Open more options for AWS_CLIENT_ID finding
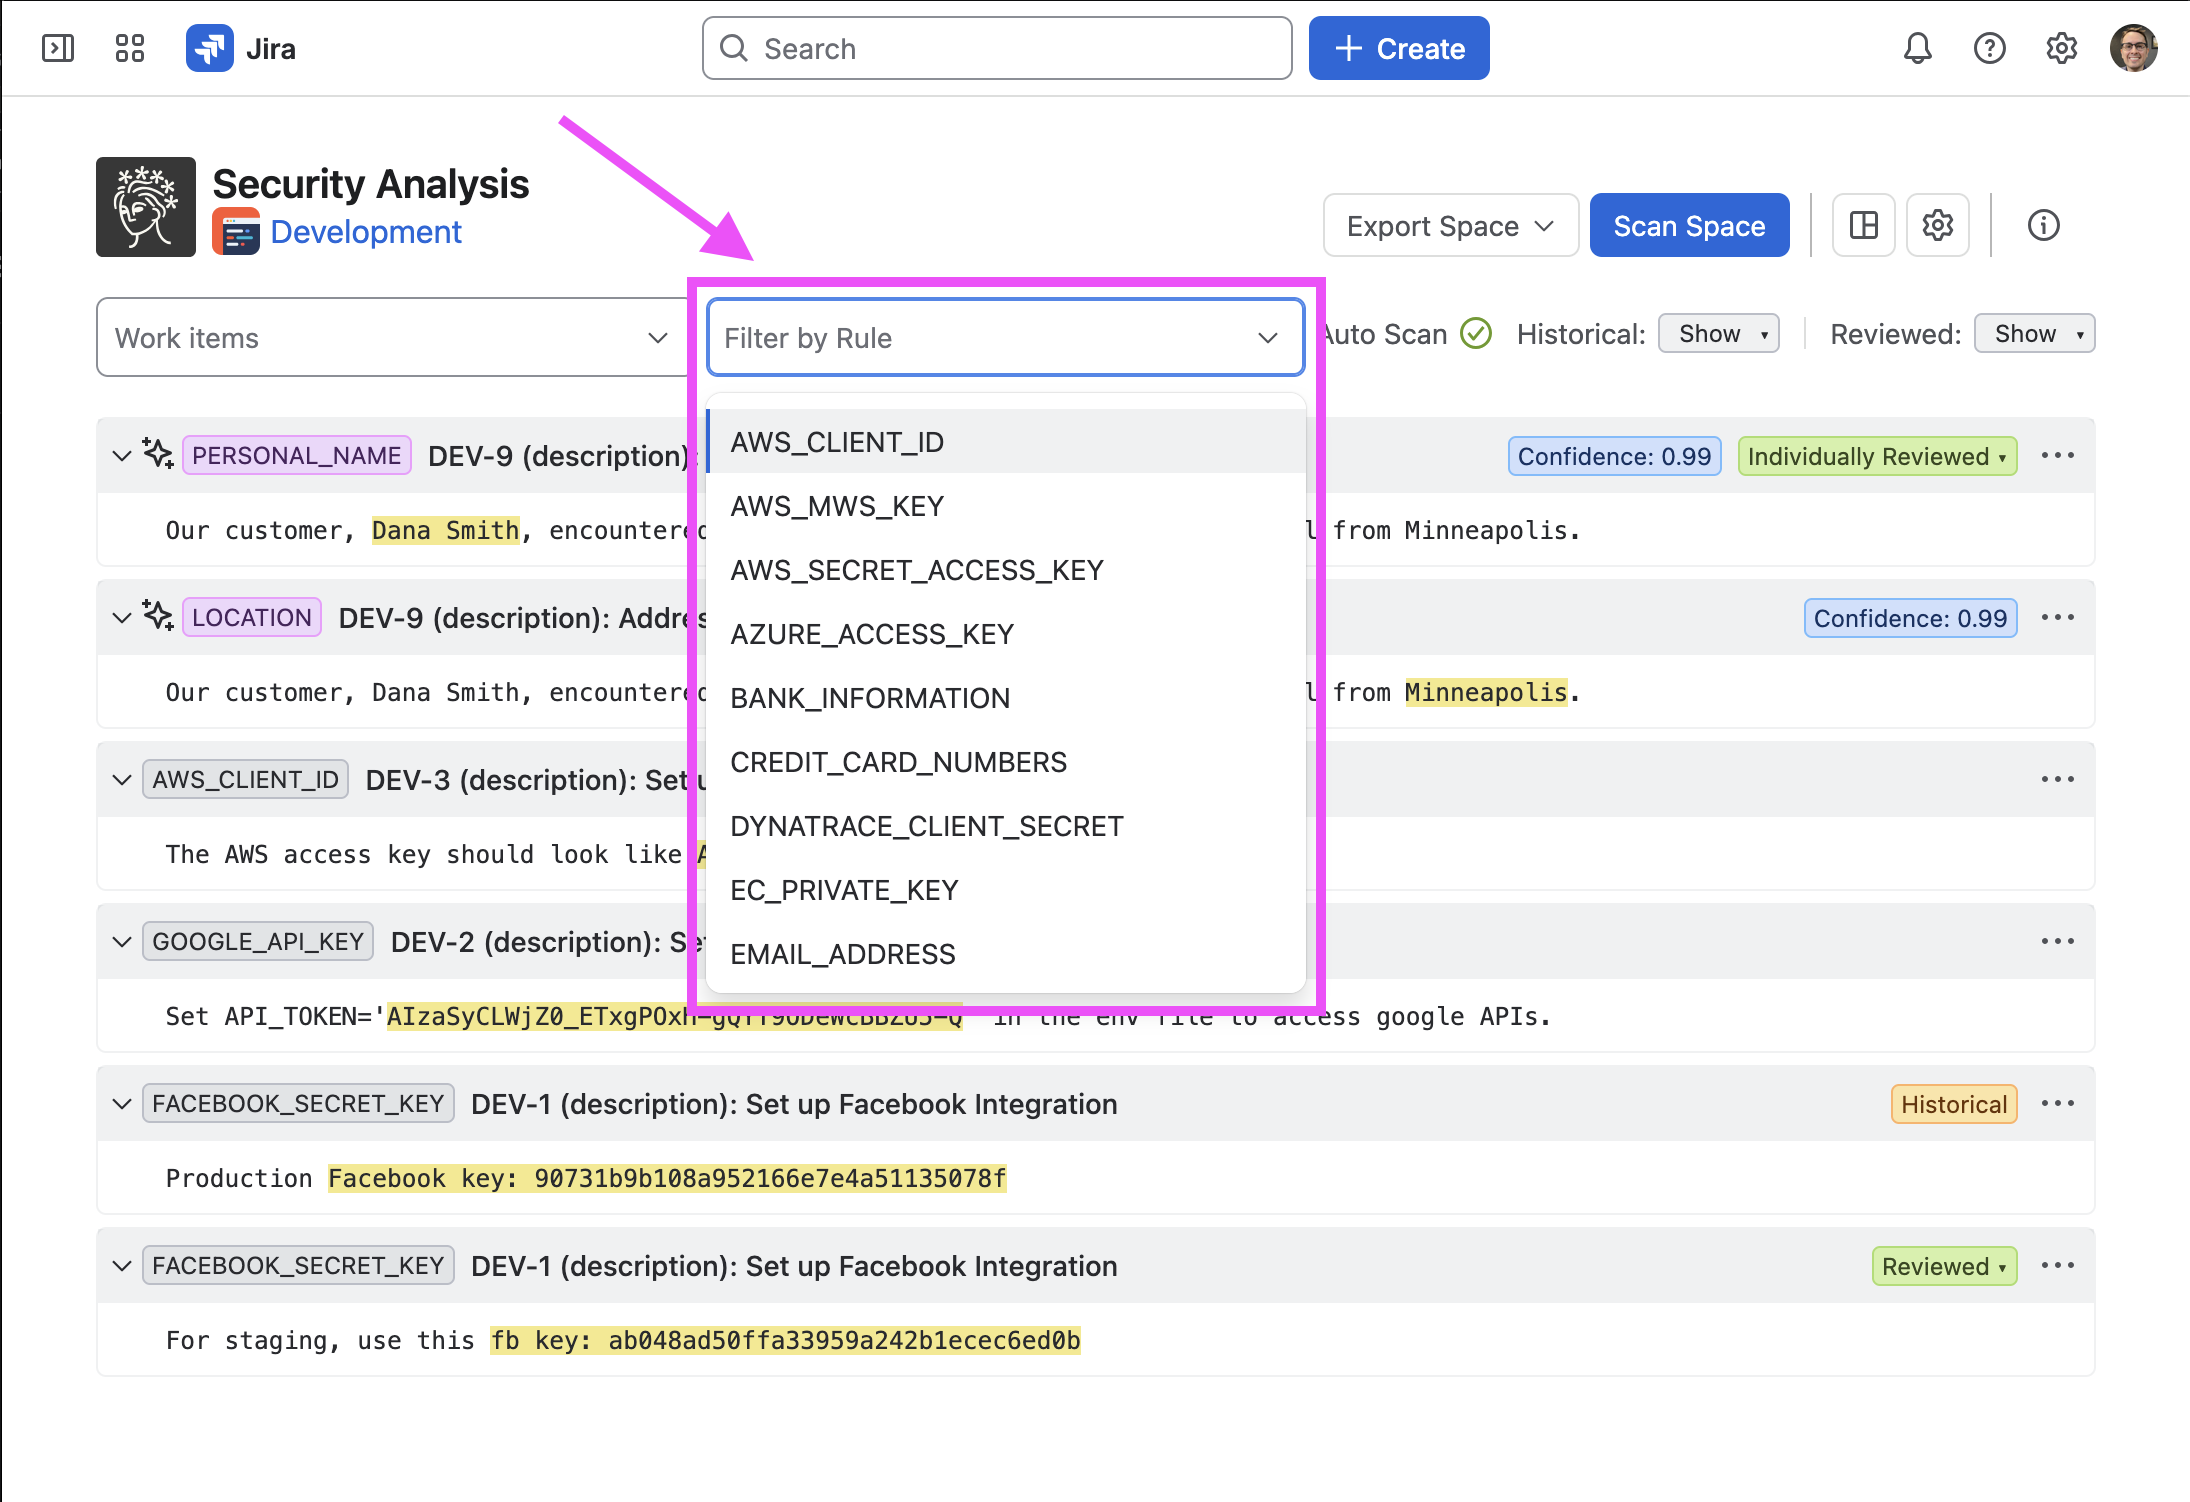2190x1502 pixels. coord(2057,780)
